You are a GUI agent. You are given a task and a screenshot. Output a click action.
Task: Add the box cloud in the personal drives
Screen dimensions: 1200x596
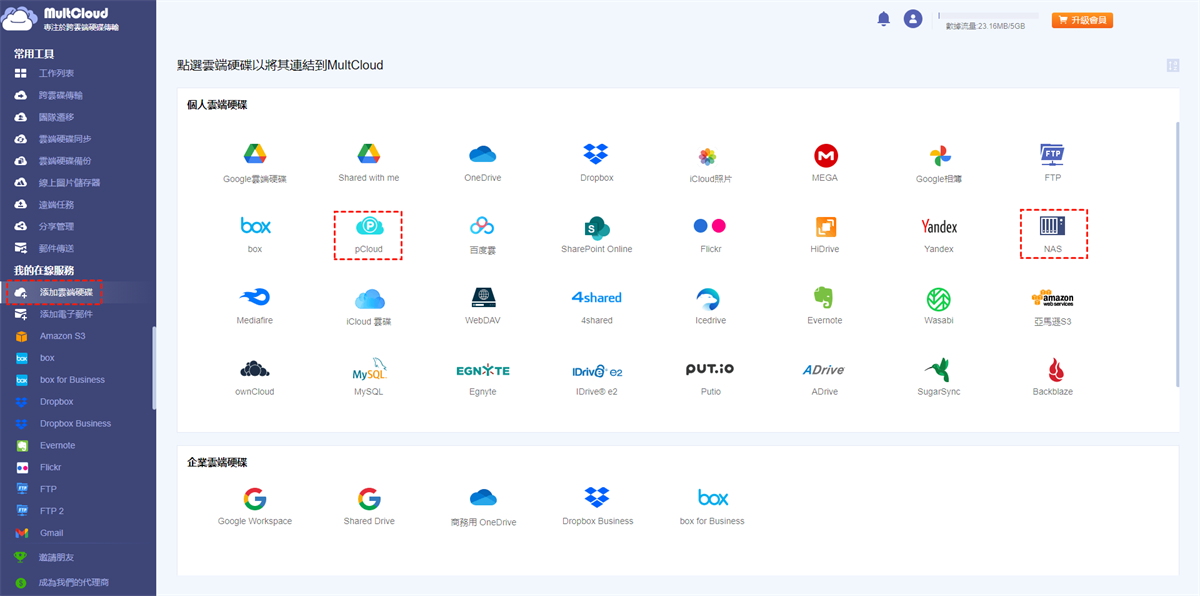click(x=255, y=226)
